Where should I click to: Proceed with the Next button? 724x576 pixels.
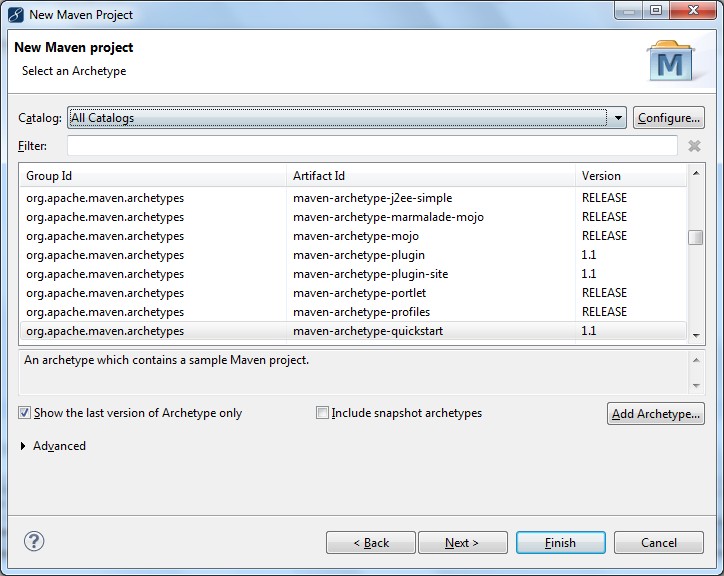pyautogui.click(x=463, y=542)
